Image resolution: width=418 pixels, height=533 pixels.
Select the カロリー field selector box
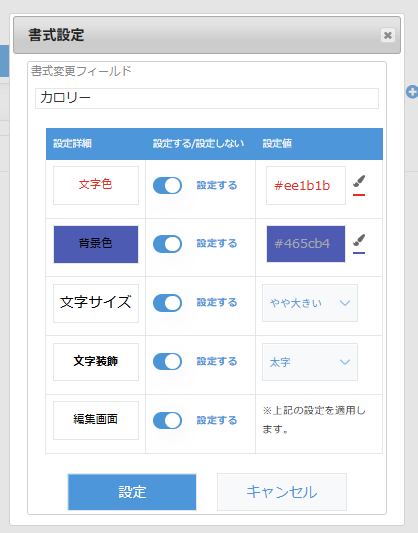click(x=207, y=99)
